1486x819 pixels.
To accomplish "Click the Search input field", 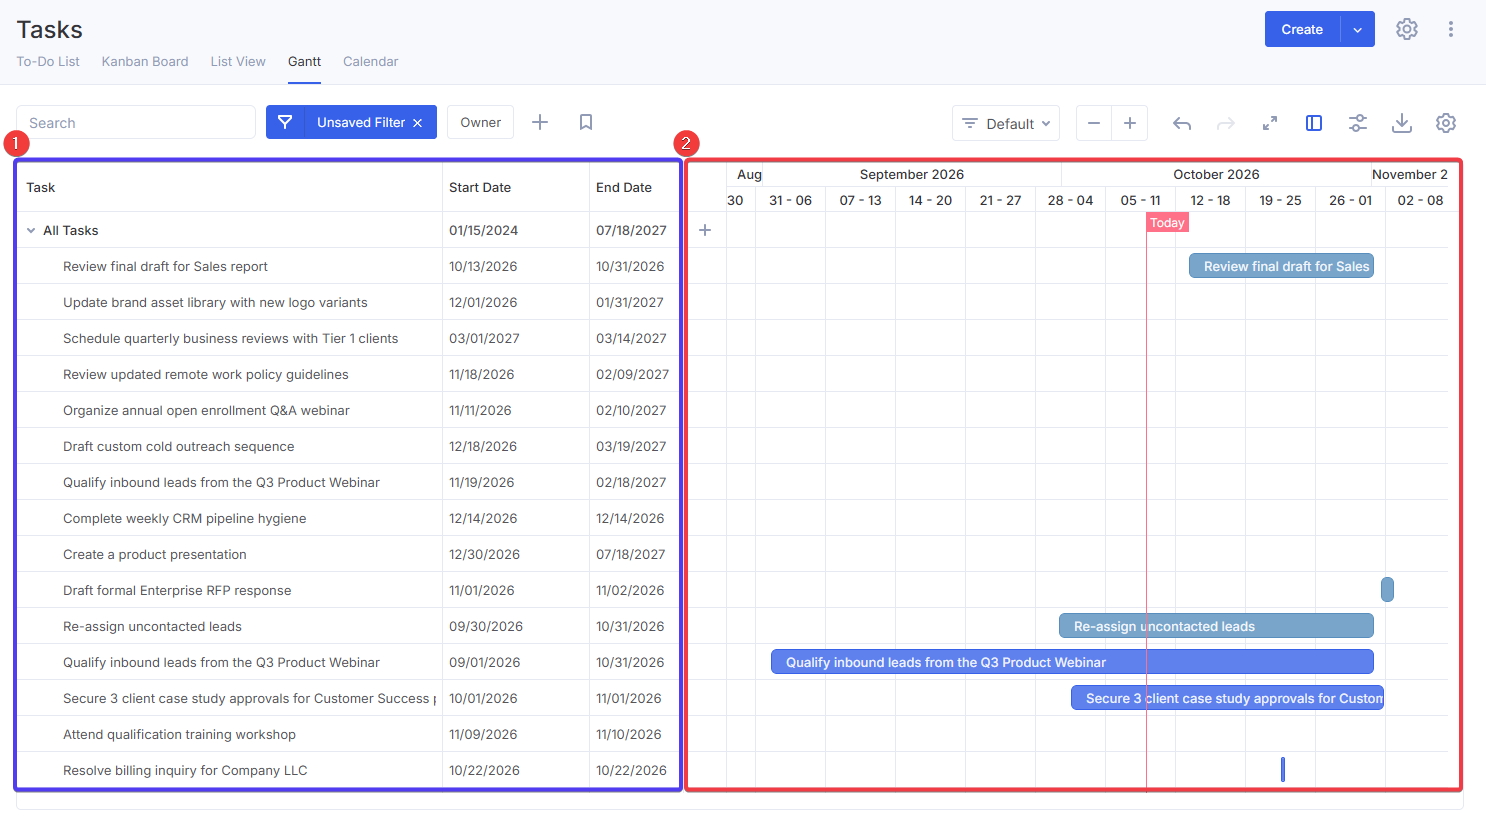I will [136, 122].
